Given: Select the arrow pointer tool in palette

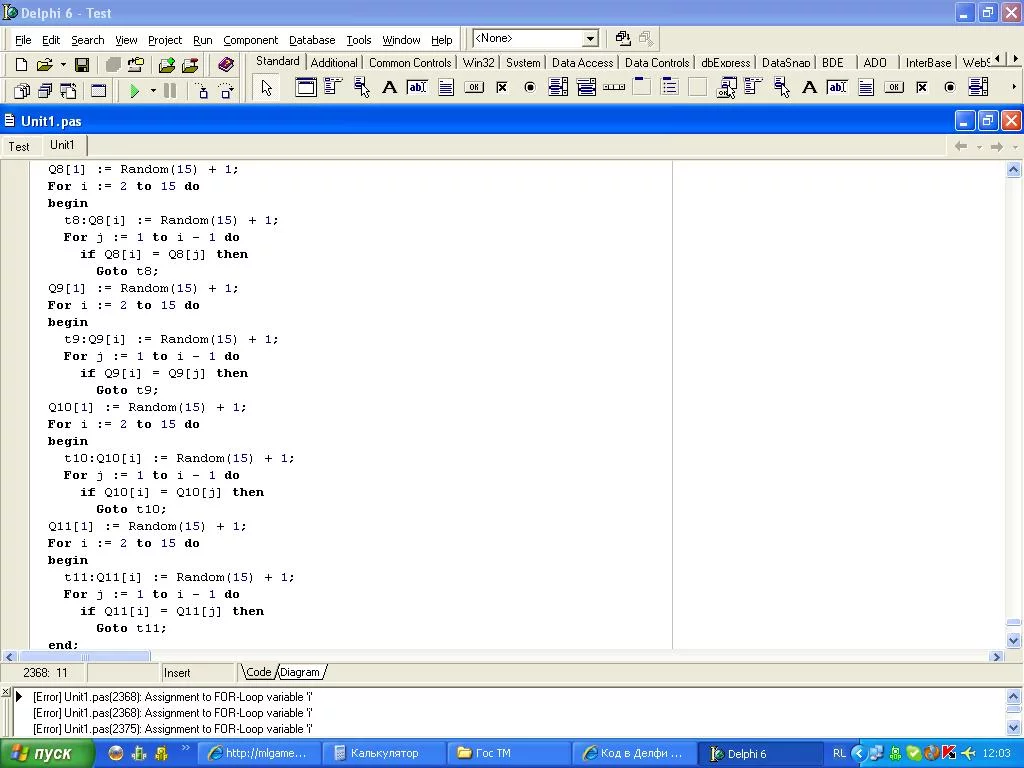Looking at the screenshot, I should 266,88.
